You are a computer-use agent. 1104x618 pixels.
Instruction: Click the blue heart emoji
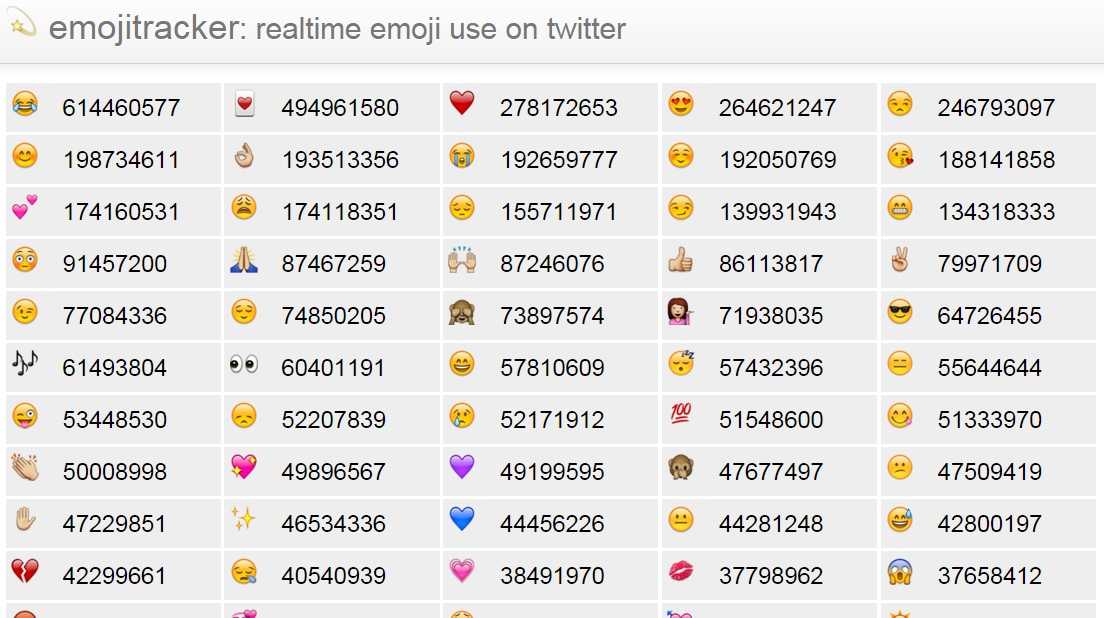click(x=462, y=520)
